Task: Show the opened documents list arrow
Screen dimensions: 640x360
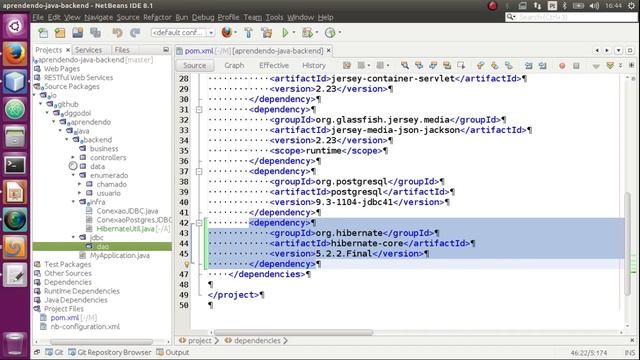Action: (x=618, y=51)
